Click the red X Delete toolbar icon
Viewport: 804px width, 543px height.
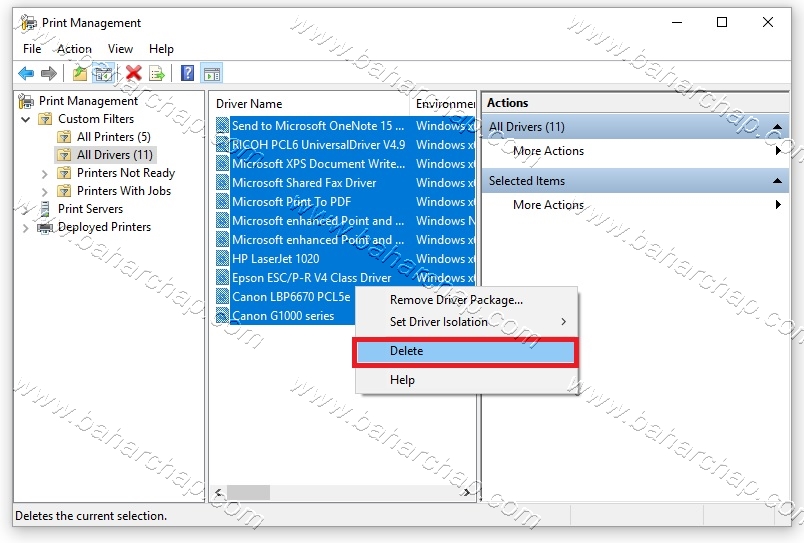point(133,73)
